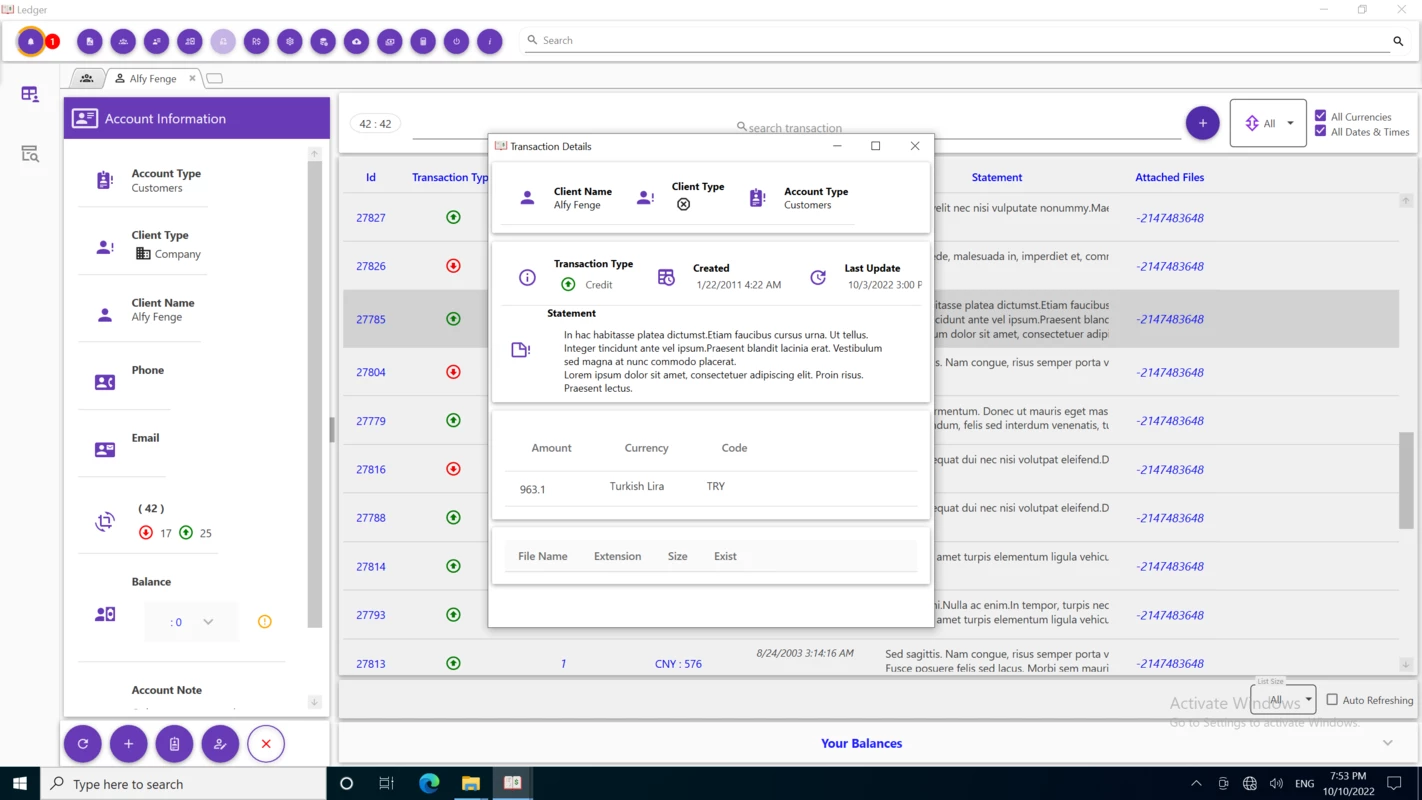The height and width of the screenshot is (800, 1422).
Task: Open transaction Id 27804 link
Action: (x=371, y=372)
